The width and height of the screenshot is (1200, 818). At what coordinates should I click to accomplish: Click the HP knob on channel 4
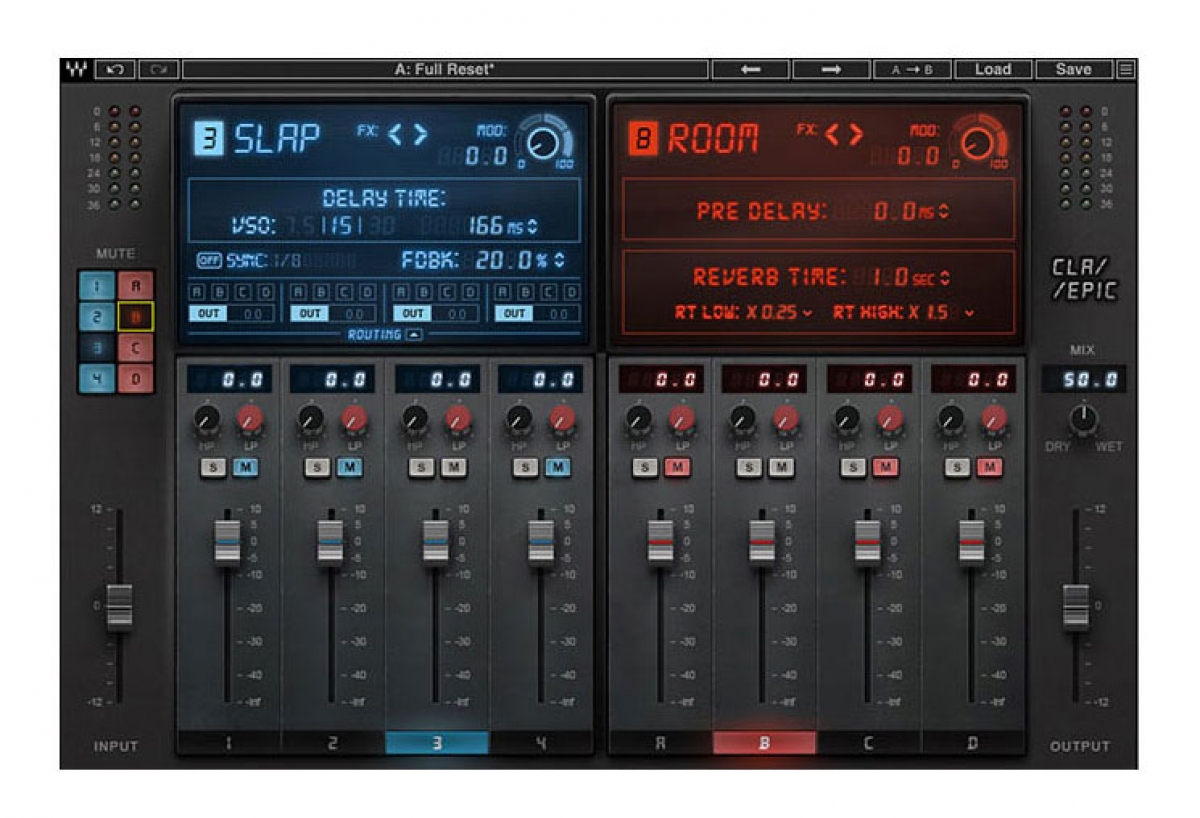(519, 419)
